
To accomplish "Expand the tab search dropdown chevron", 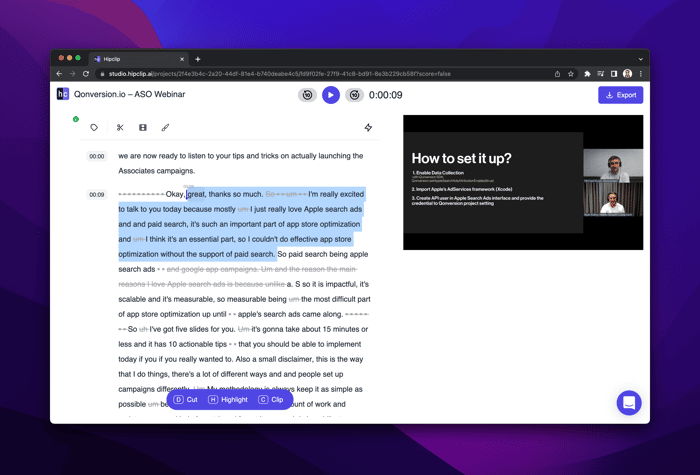I will [641, 59].
